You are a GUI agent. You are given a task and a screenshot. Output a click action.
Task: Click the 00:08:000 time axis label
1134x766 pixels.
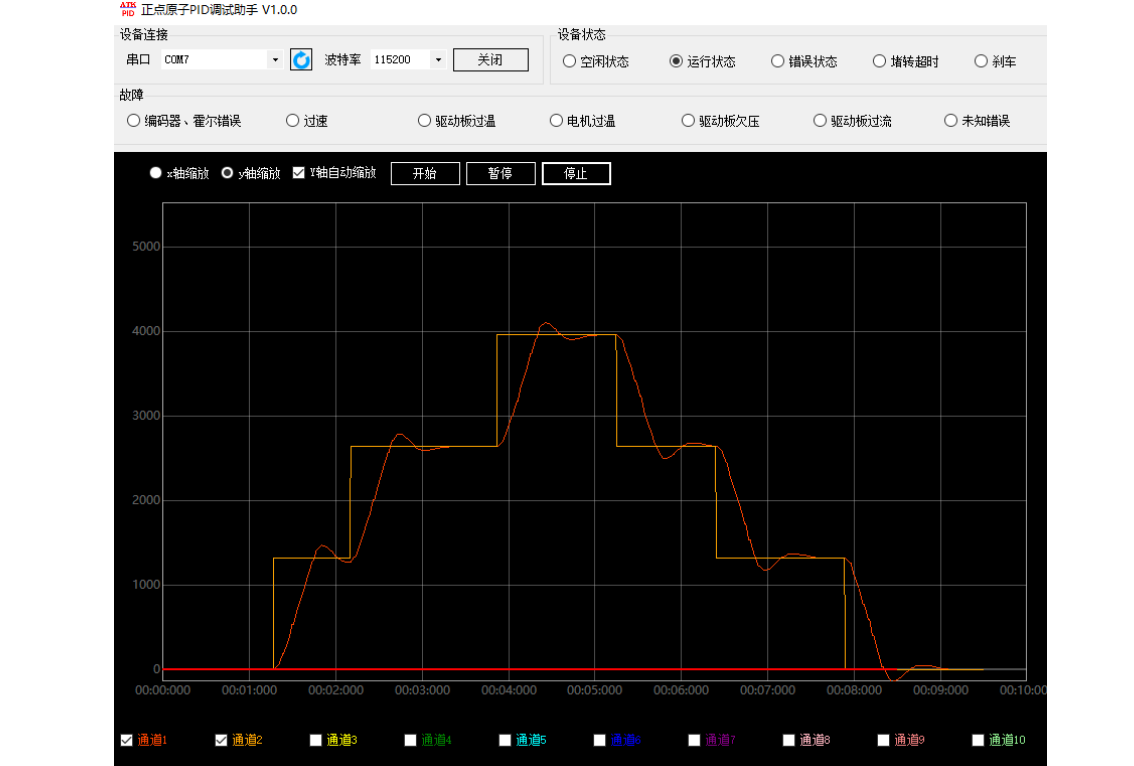pyautogui.click(x=854, y=691)
